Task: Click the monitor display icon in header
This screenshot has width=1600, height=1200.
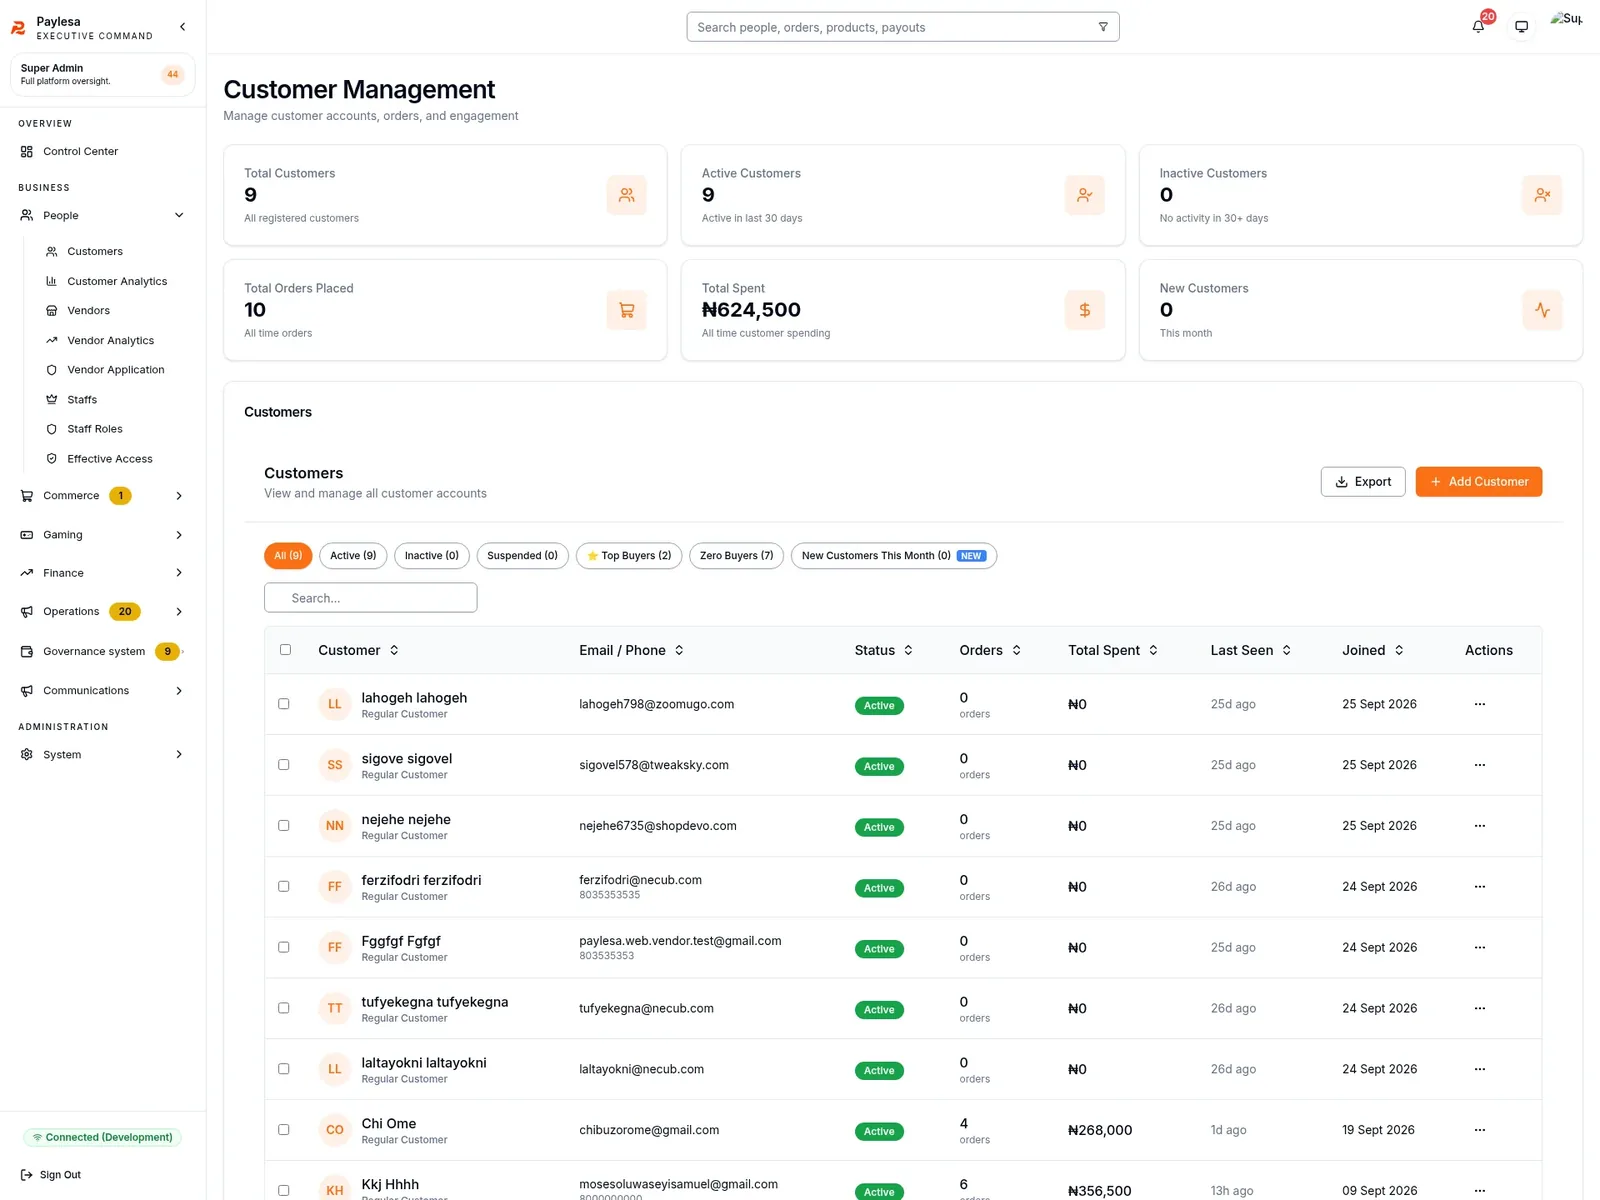Action: pos(1521,27)
